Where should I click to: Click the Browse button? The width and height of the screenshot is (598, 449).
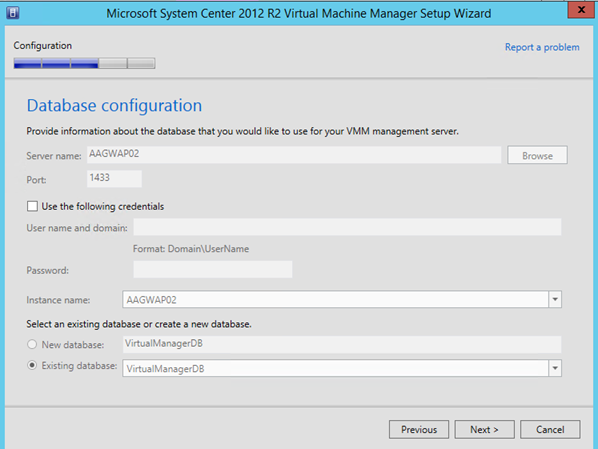pos(537,155)
